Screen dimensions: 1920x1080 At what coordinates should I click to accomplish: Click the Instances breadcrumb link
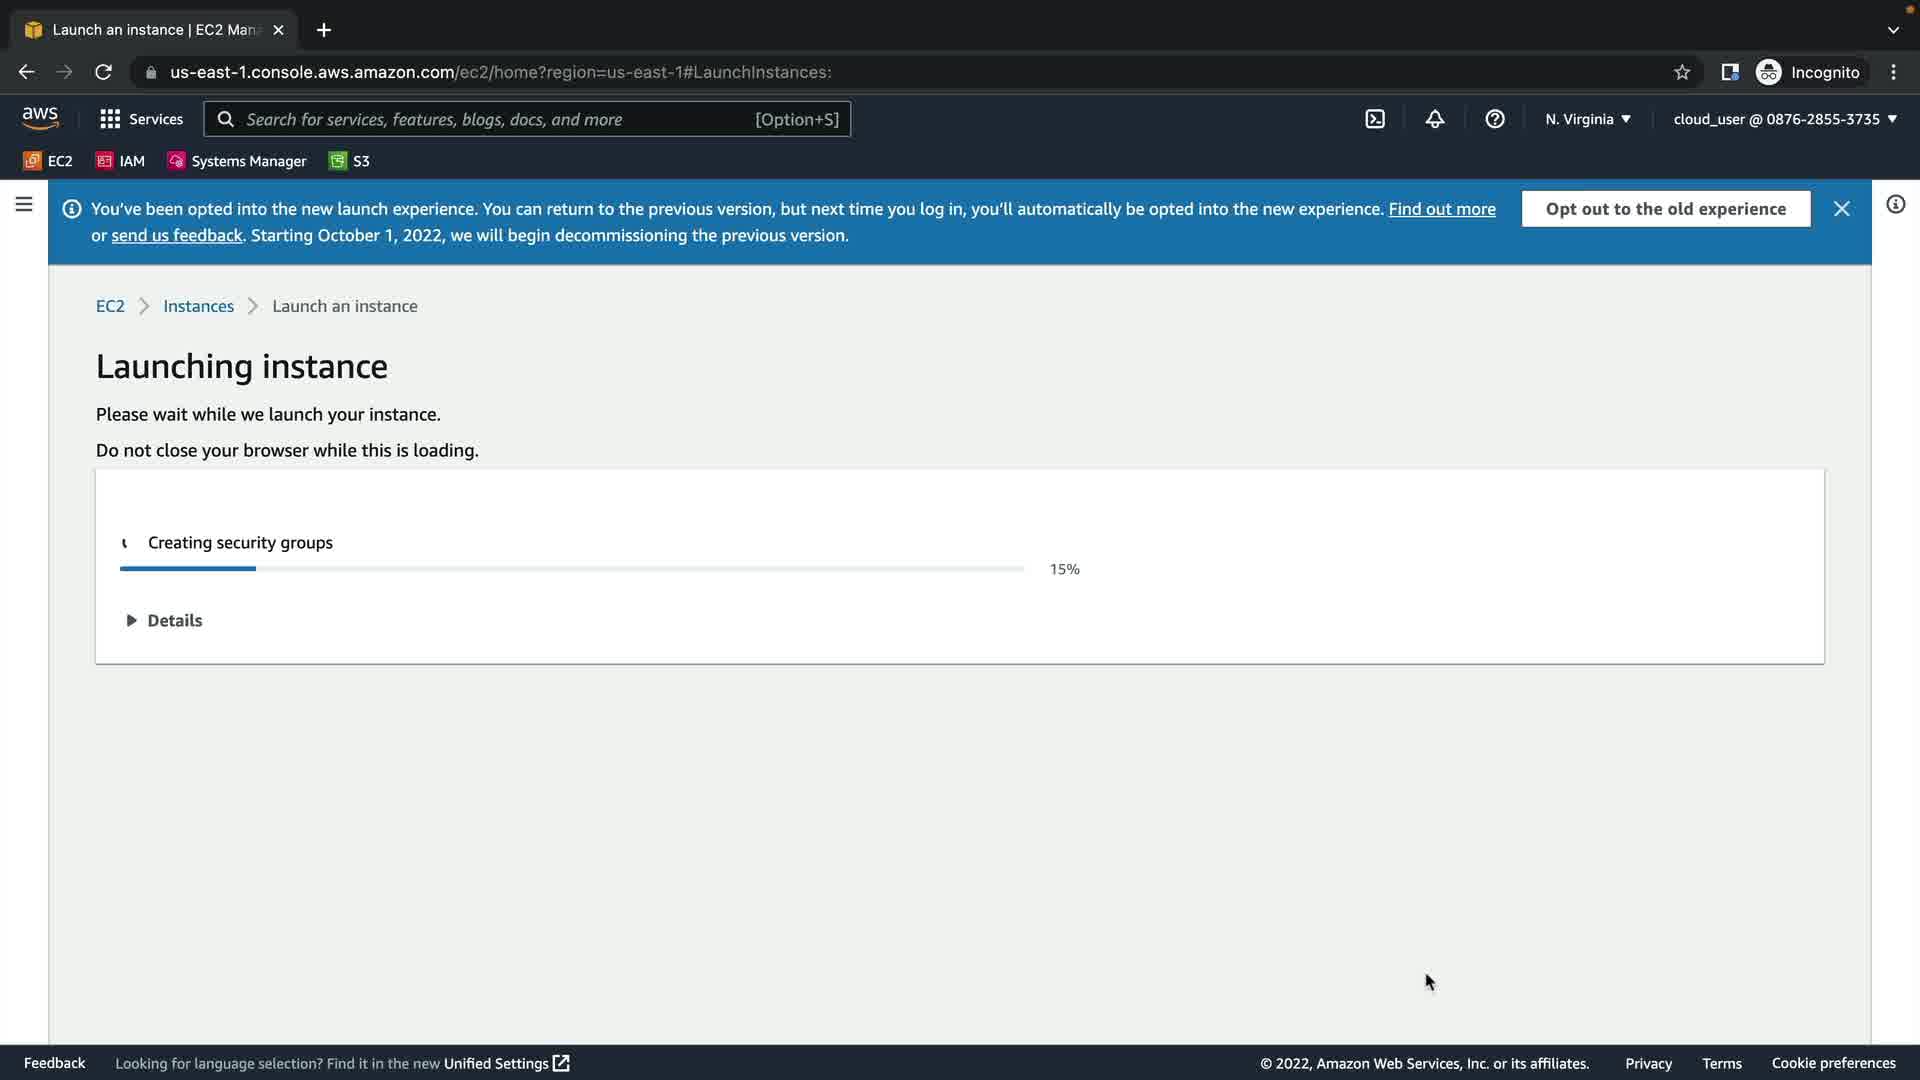coord(198,306)
